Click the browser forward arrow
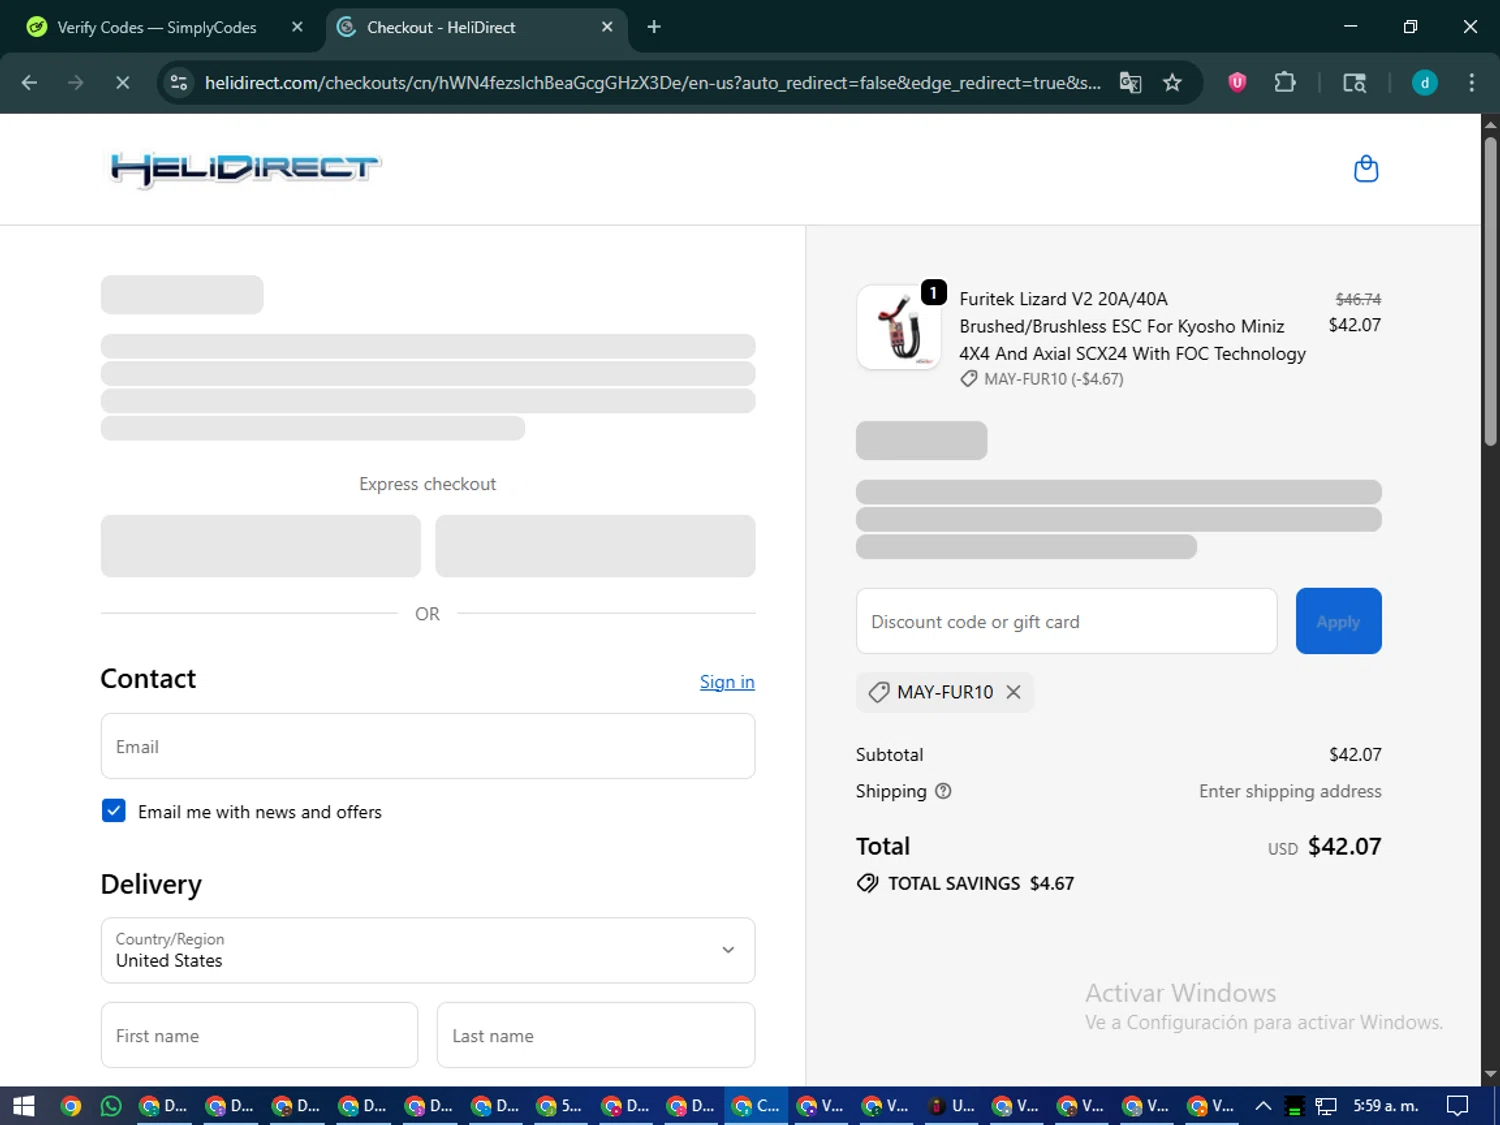 coord(76,83)
